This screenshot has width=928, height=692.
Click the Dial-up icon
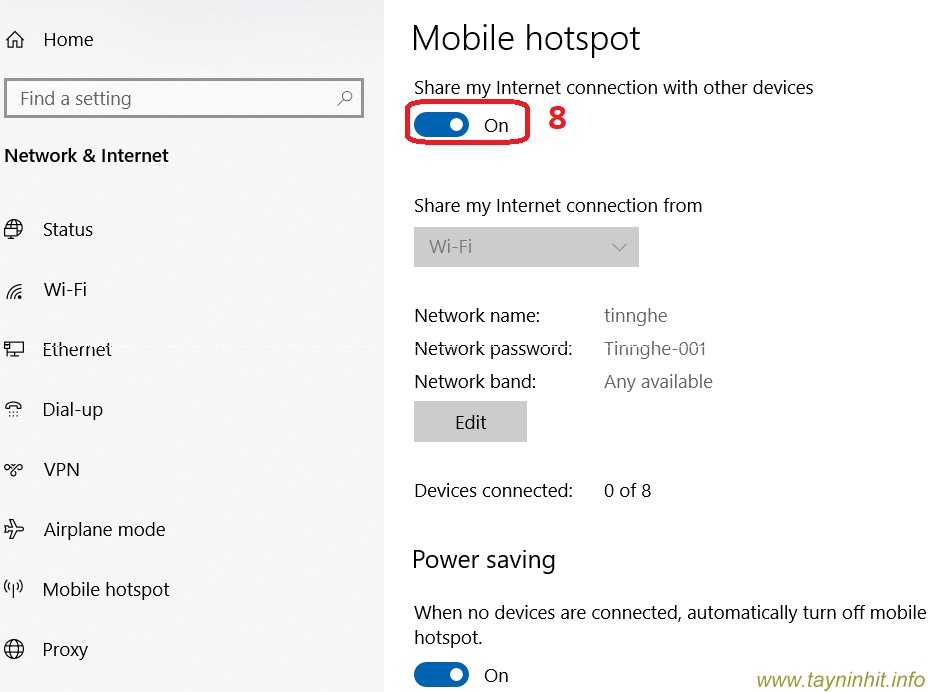[x=14, y=410]
